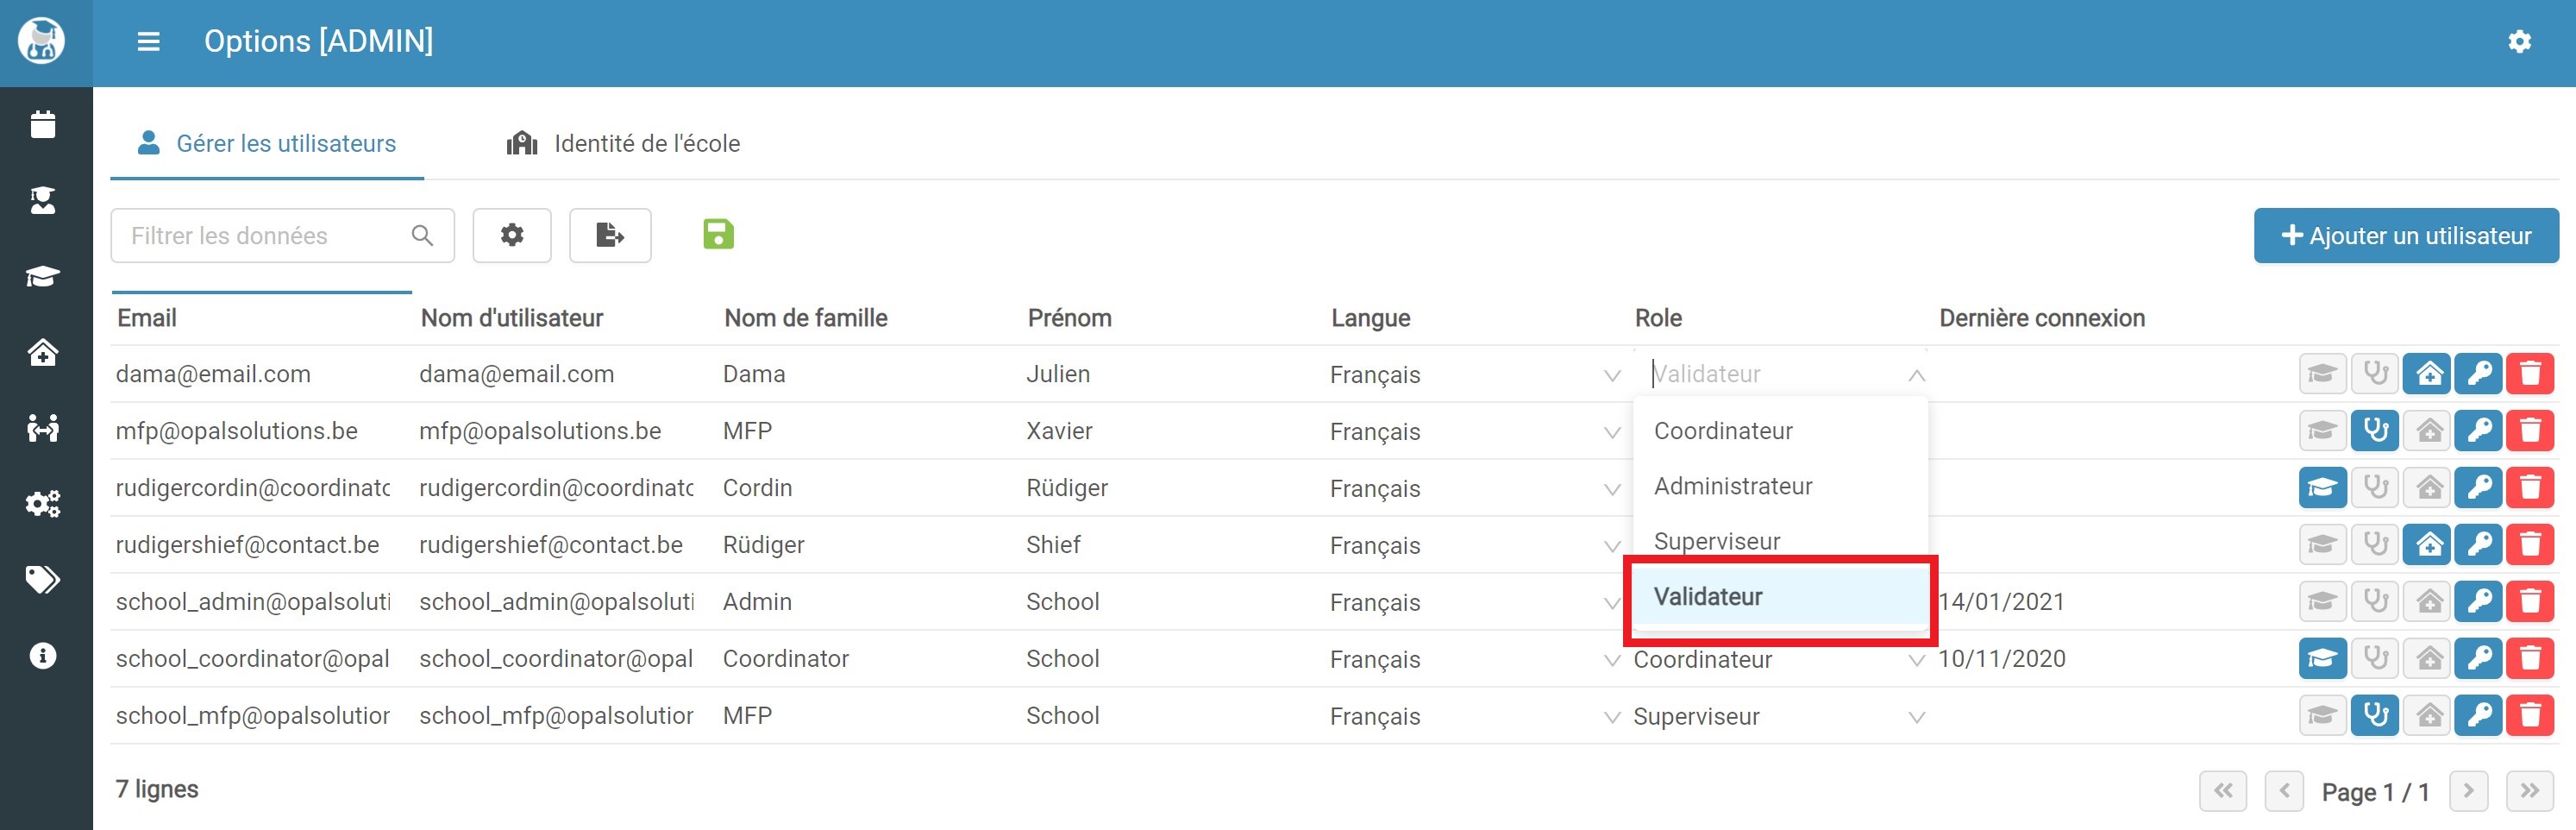The height and width of the screenshot is (830, 2576).
Task: Click the Ajouter un utilisateur button
Action: (2405, 236)
